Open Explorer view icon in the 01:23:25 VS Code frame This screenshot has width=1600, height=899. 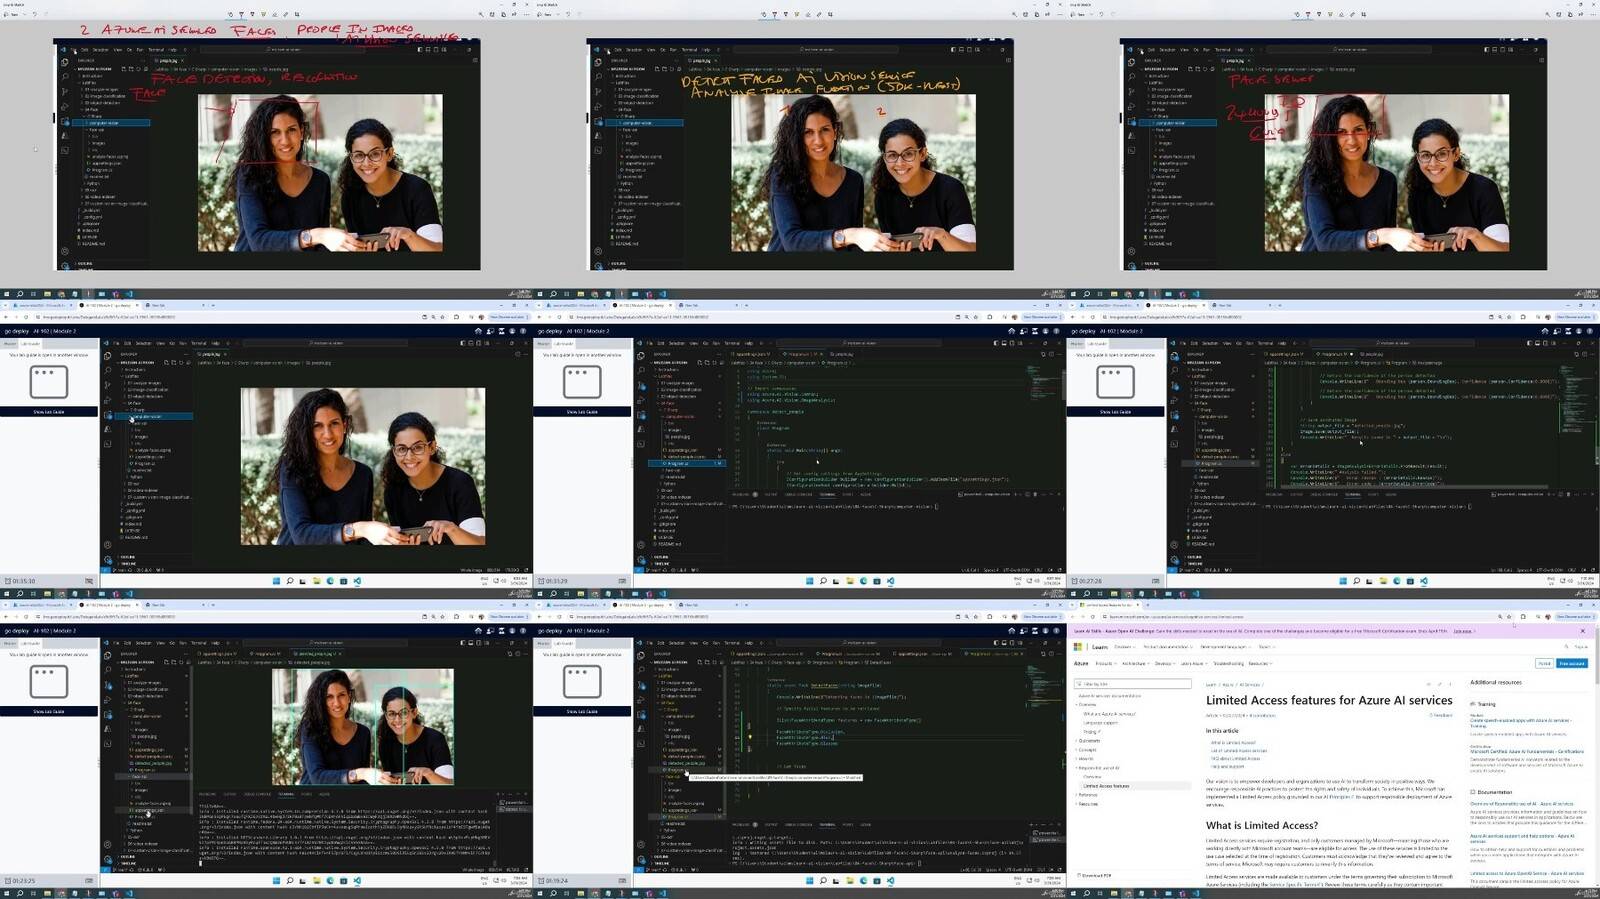pyautogui.click(x=108, y=657)
